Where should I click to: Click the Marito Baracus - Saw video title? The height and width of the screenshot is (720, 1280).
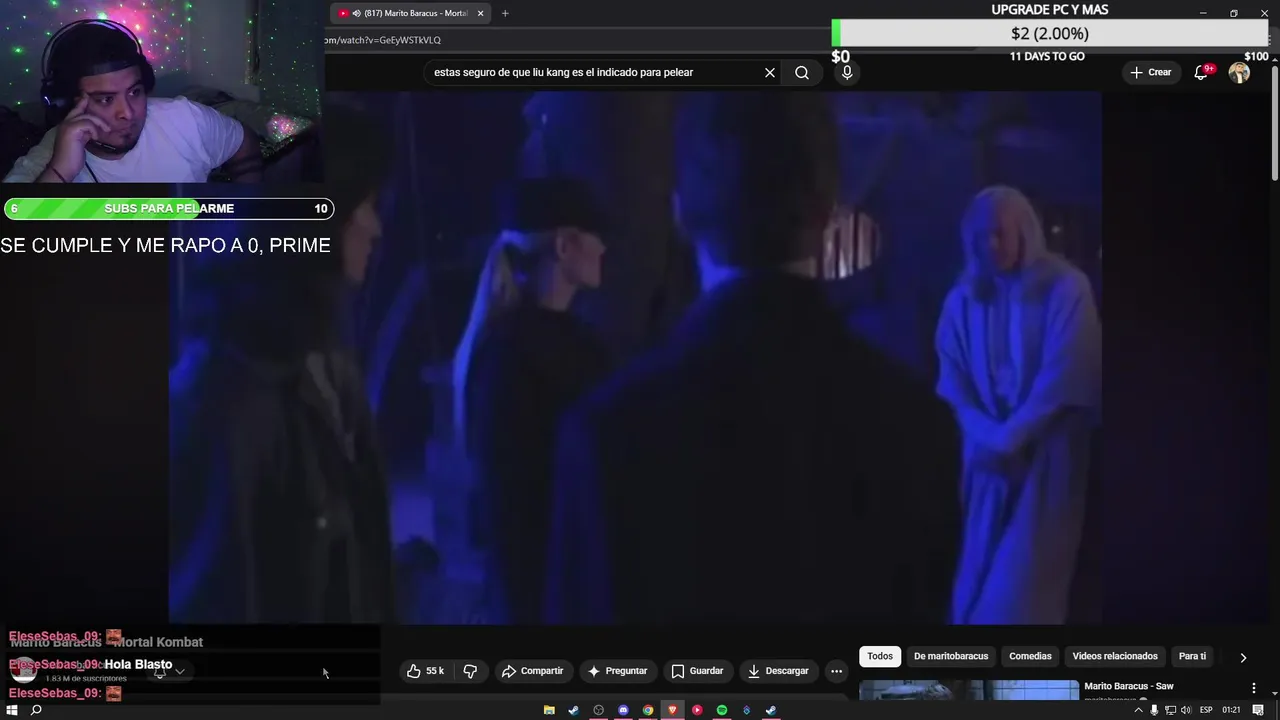coord(1129,686)
